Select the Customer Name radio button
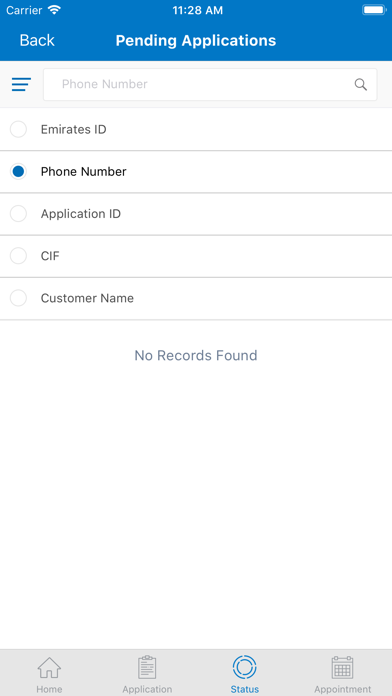The image size is (392, 696). [x=18, y=298]
